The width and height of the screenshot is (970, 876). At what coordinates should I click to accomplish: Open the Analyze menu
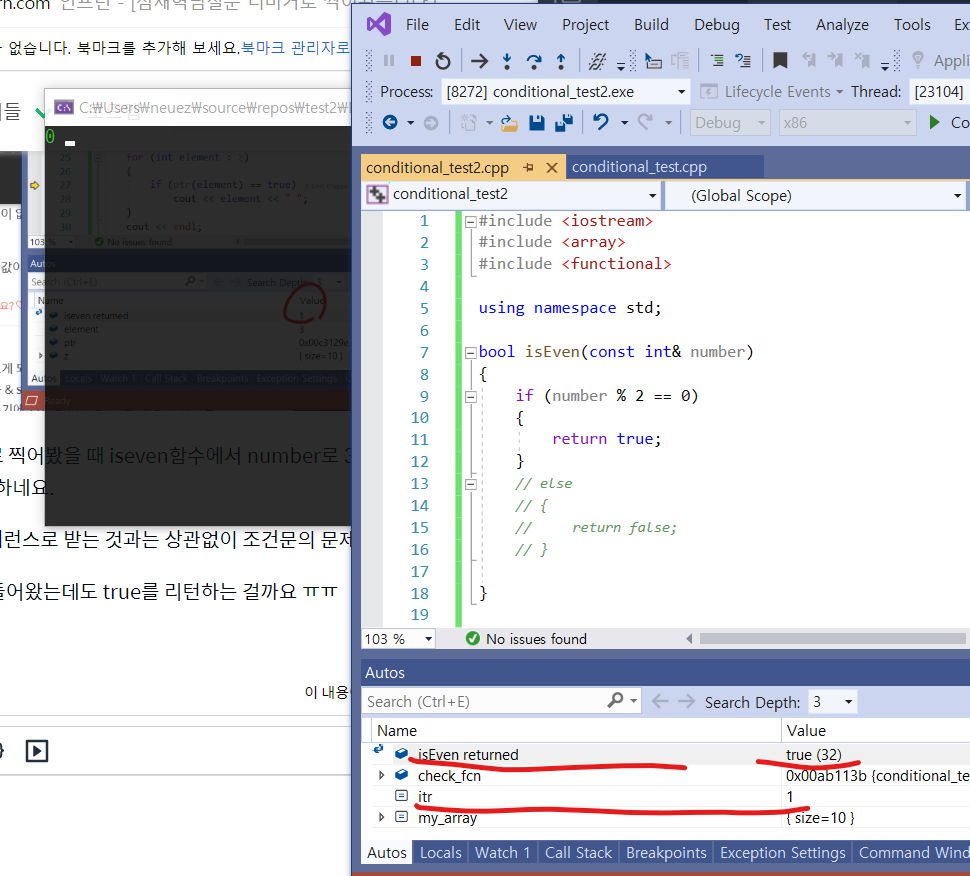point(843,25)
